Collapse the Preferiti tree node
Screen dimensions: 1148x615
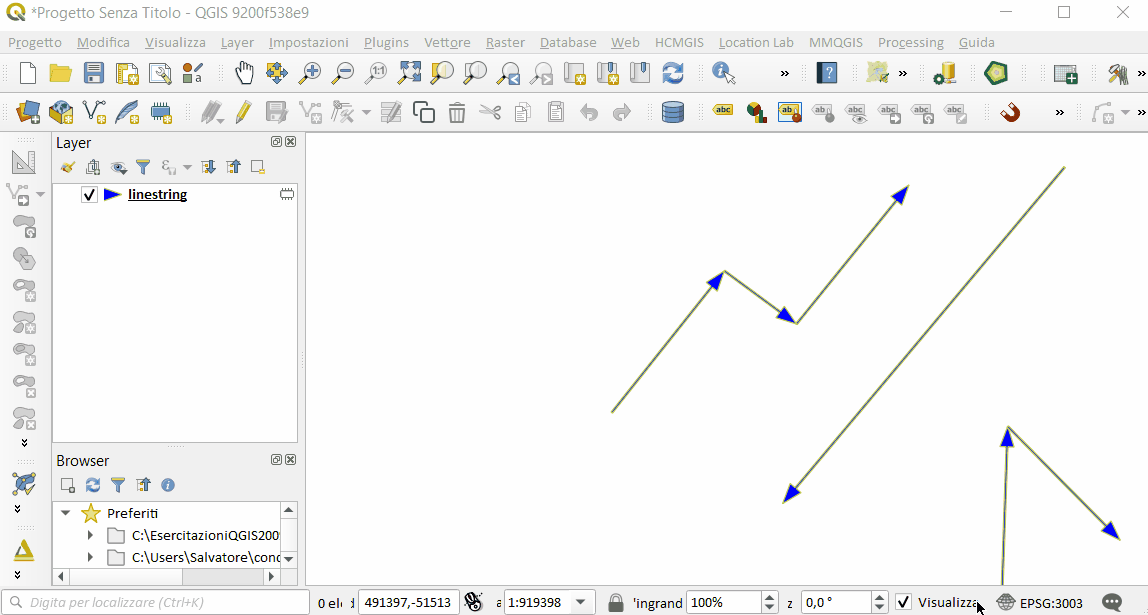[x=66, y=513]
